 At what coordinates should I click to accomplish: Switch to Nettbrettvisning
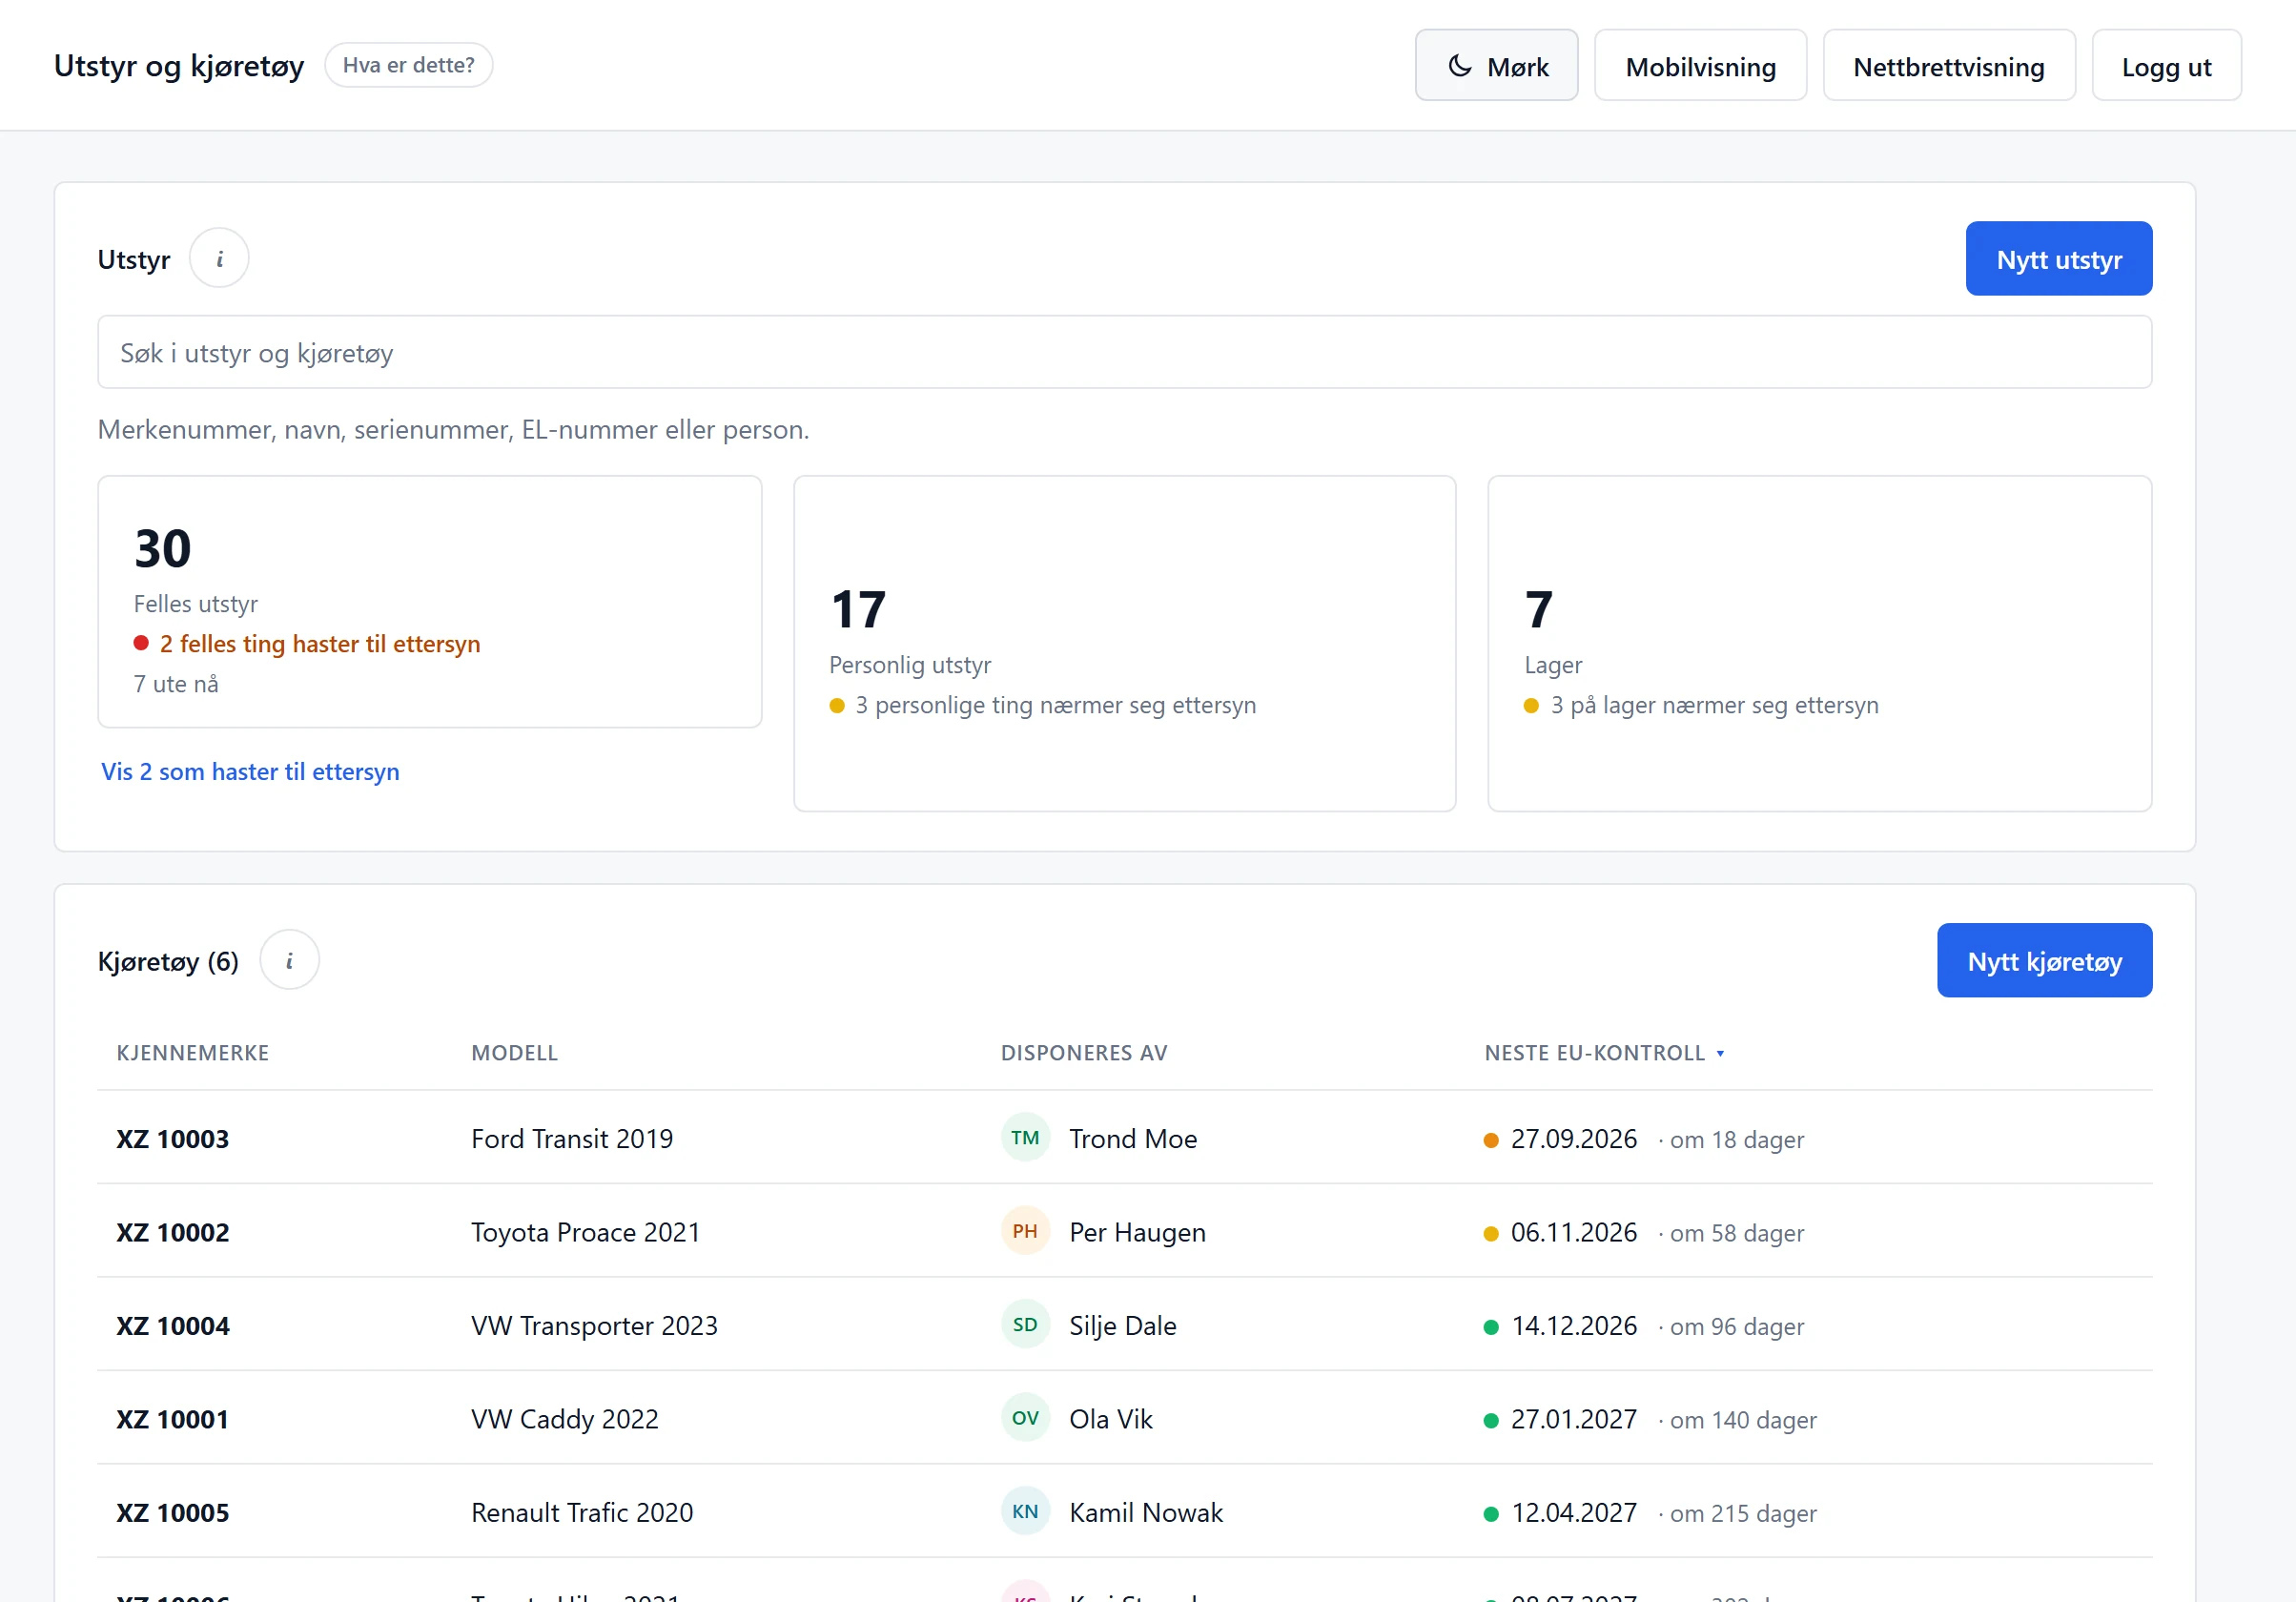pos(1948,66)
